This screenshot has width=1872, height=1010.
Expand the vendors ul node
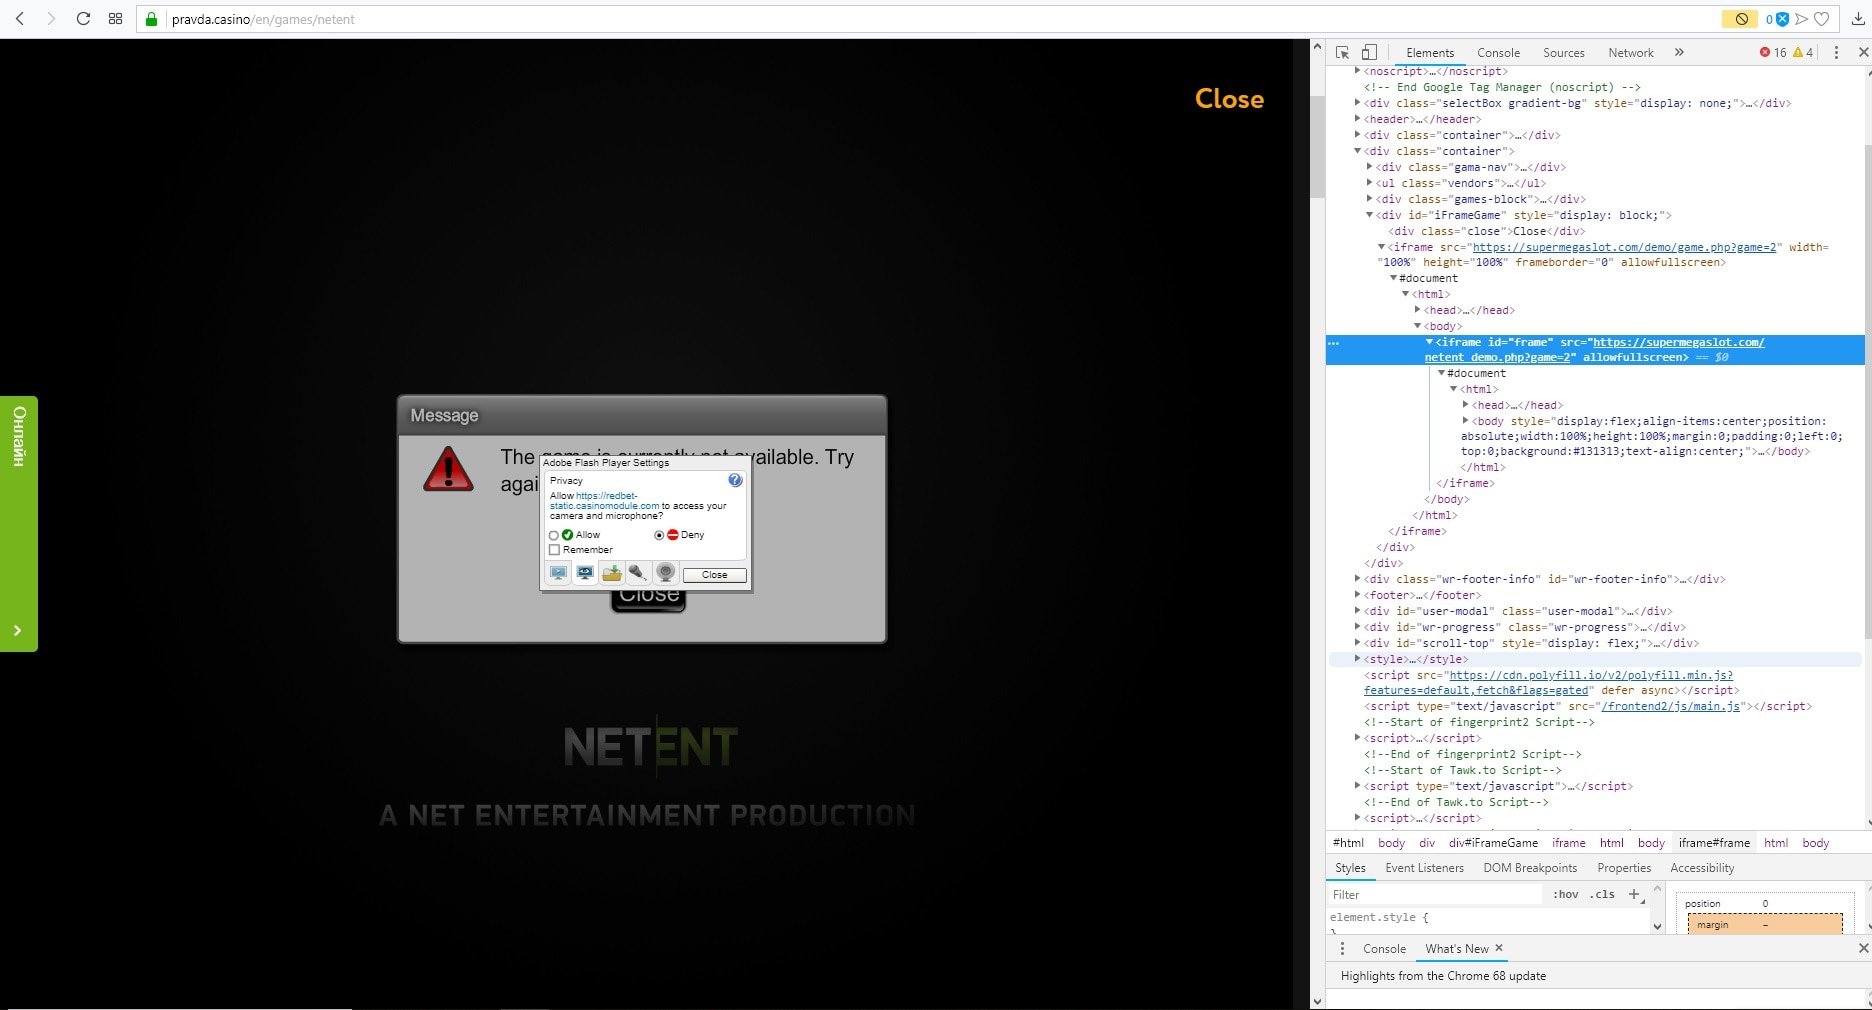pos(1369,183)
